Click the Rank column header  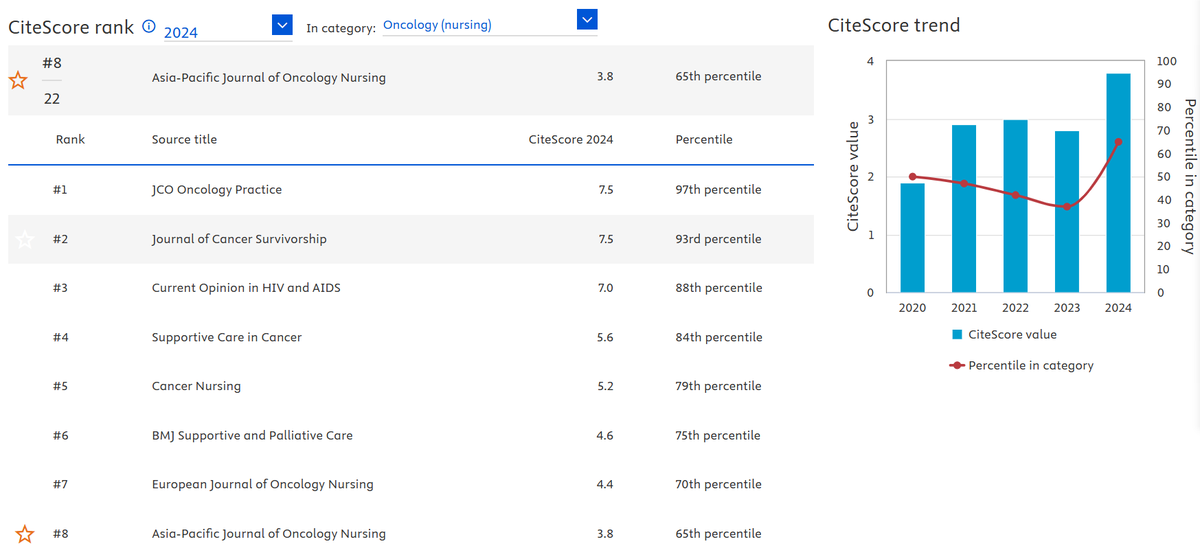(70, 140)
